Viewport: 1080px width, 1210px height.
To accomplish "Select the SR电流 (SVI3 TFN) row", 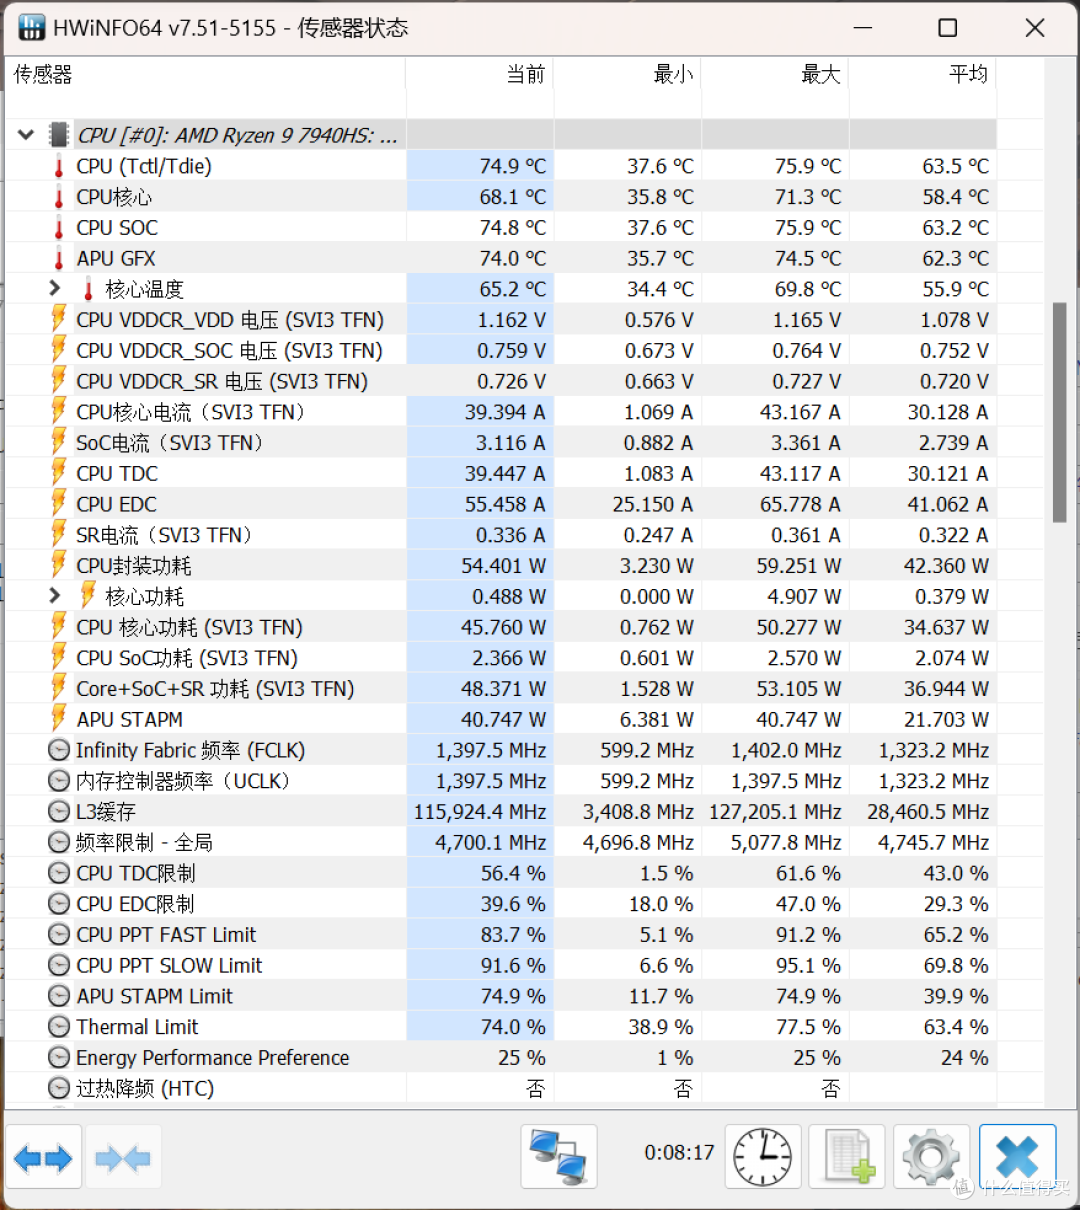I will click(501, 535).
